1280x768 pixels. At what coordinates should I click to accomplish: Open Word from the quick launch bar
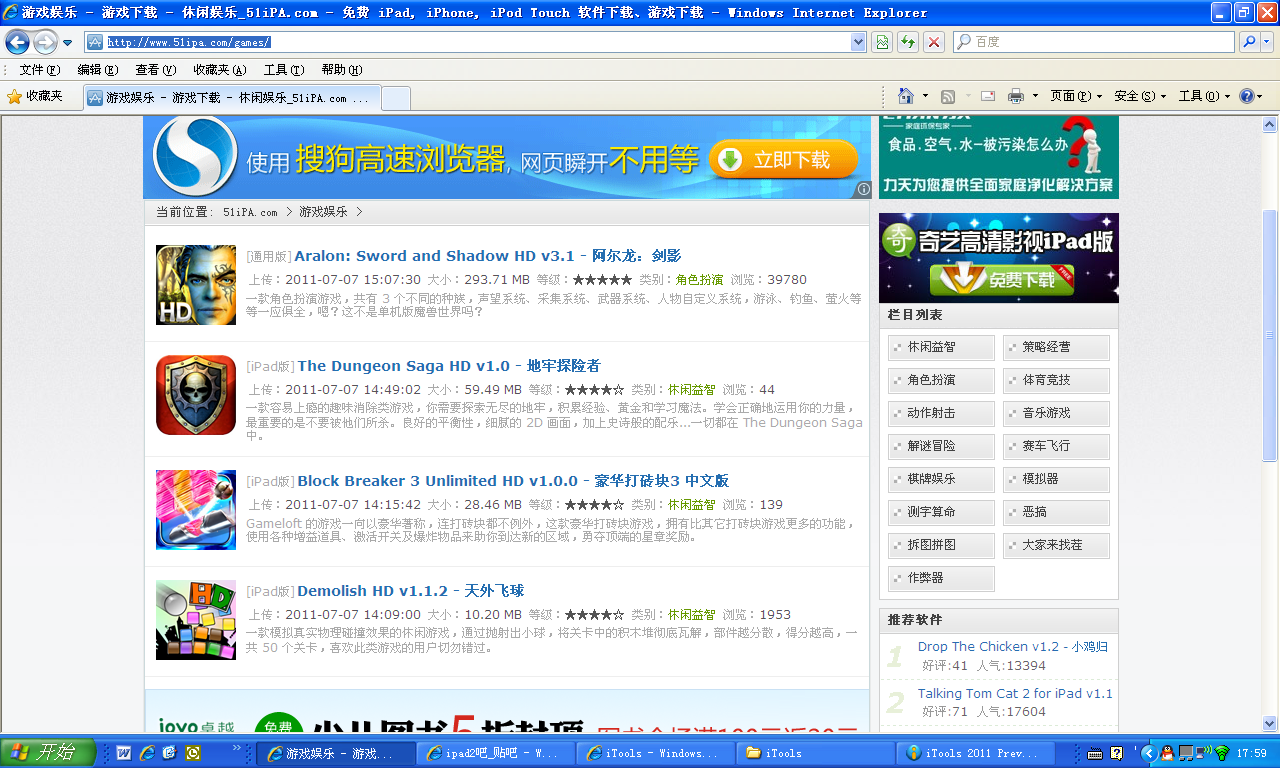pyautogui.click(x=125, y=753)
